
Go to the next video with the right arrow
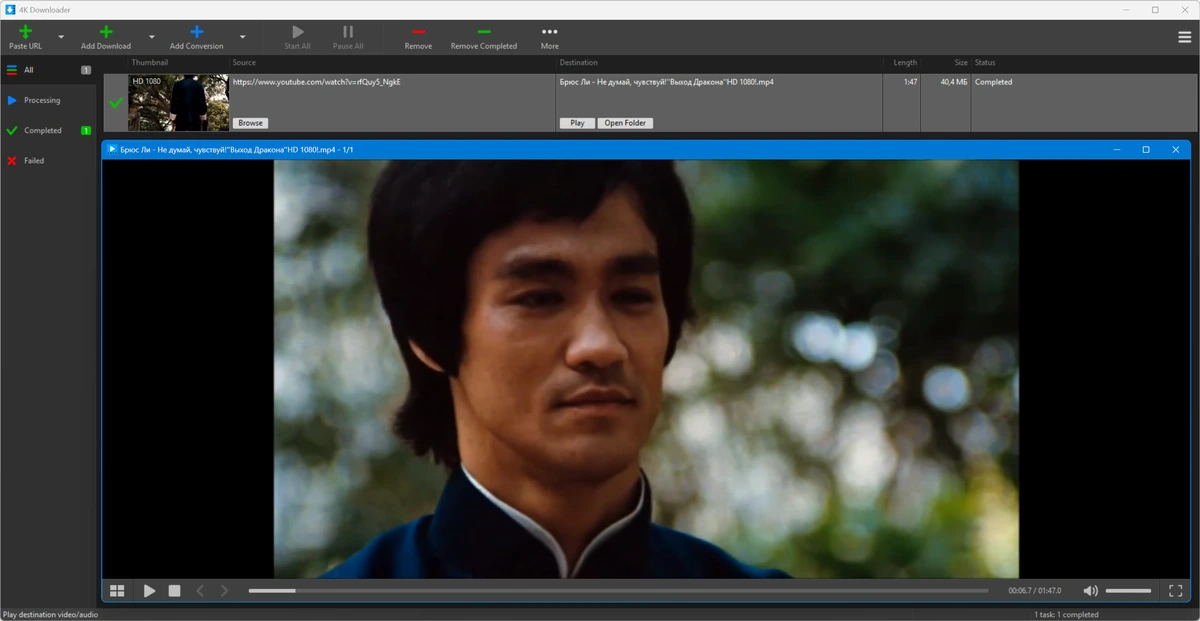pyautogui.click(x=224, y=591)
